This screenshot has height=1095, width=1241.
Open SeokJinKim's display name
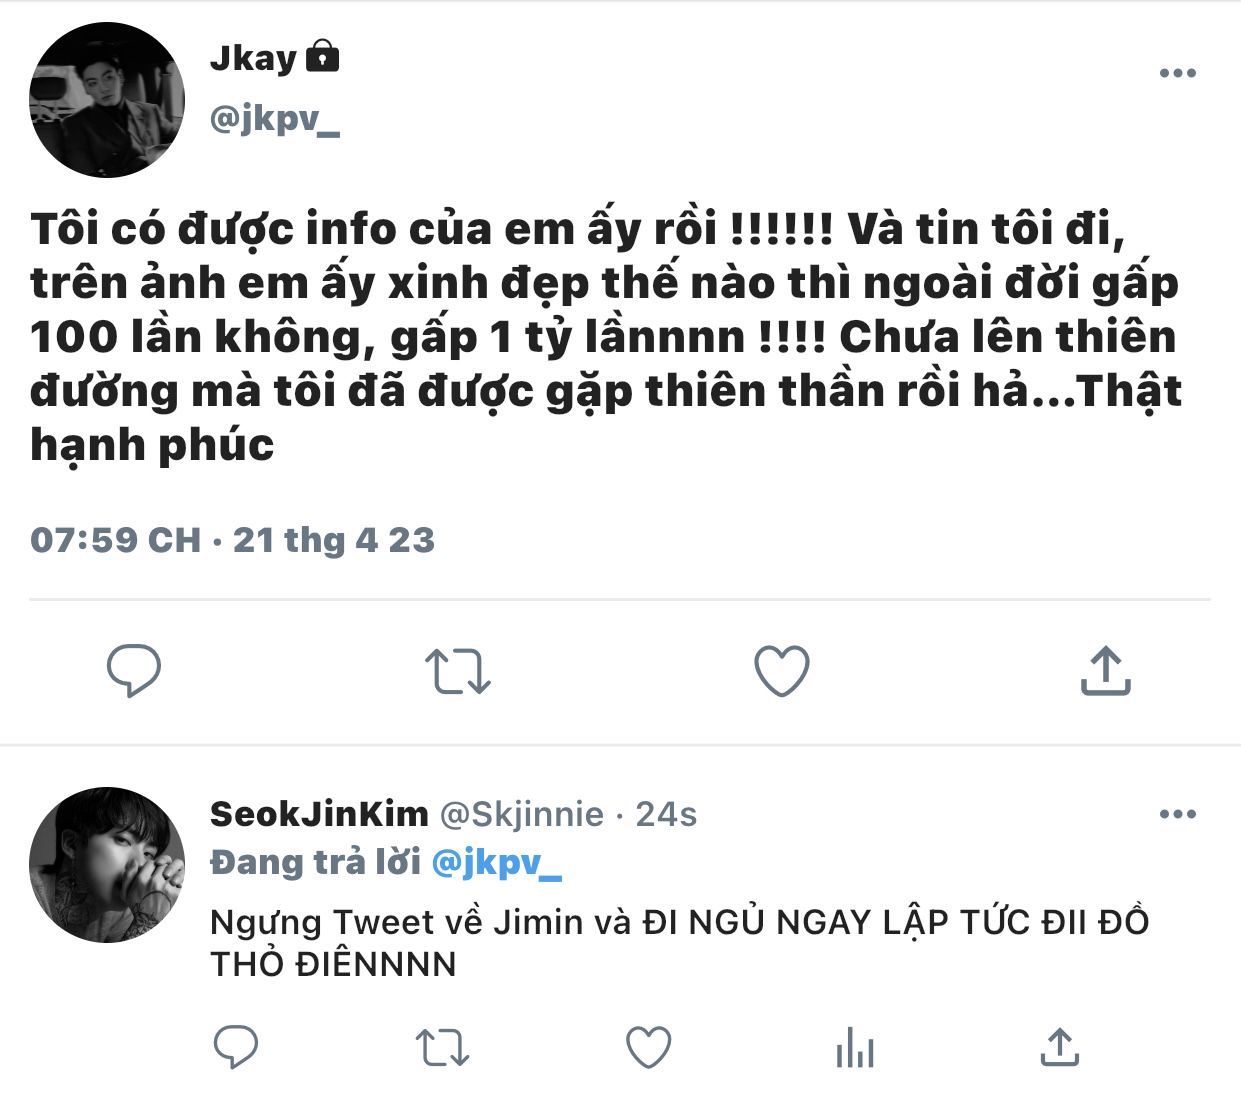pyautogui.click(x=319, y=814)
